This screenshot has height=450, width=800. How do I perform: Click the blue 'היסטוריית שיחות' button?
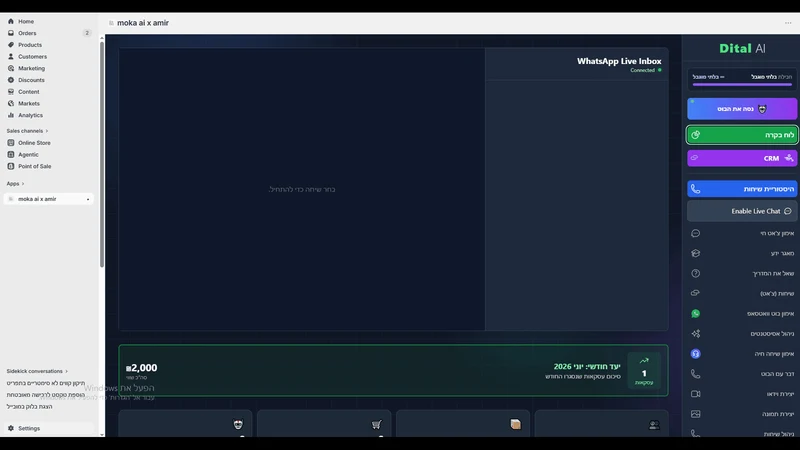[x=742, y=189]
